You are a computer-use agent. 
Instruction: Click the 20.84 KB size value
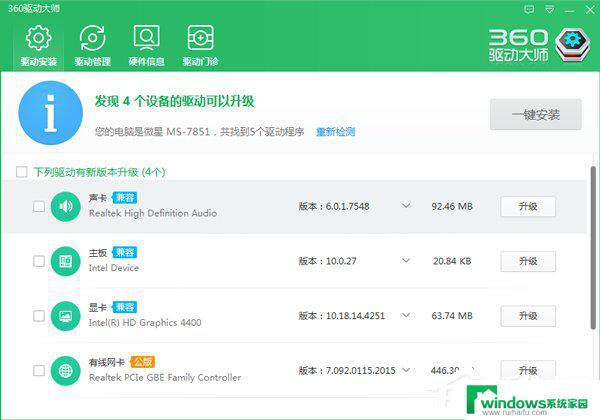(452, 261)
